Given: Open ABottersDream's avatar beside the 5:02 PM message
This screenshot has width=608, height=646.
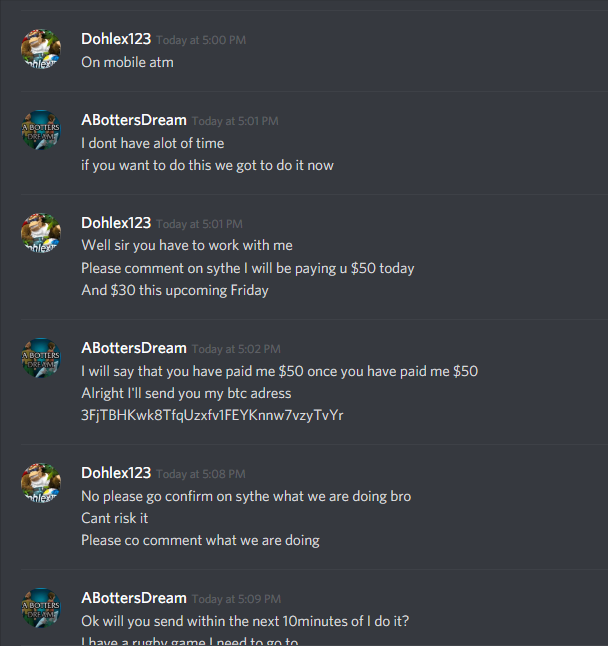Looking at the screenshot, I should click(41, 358).
